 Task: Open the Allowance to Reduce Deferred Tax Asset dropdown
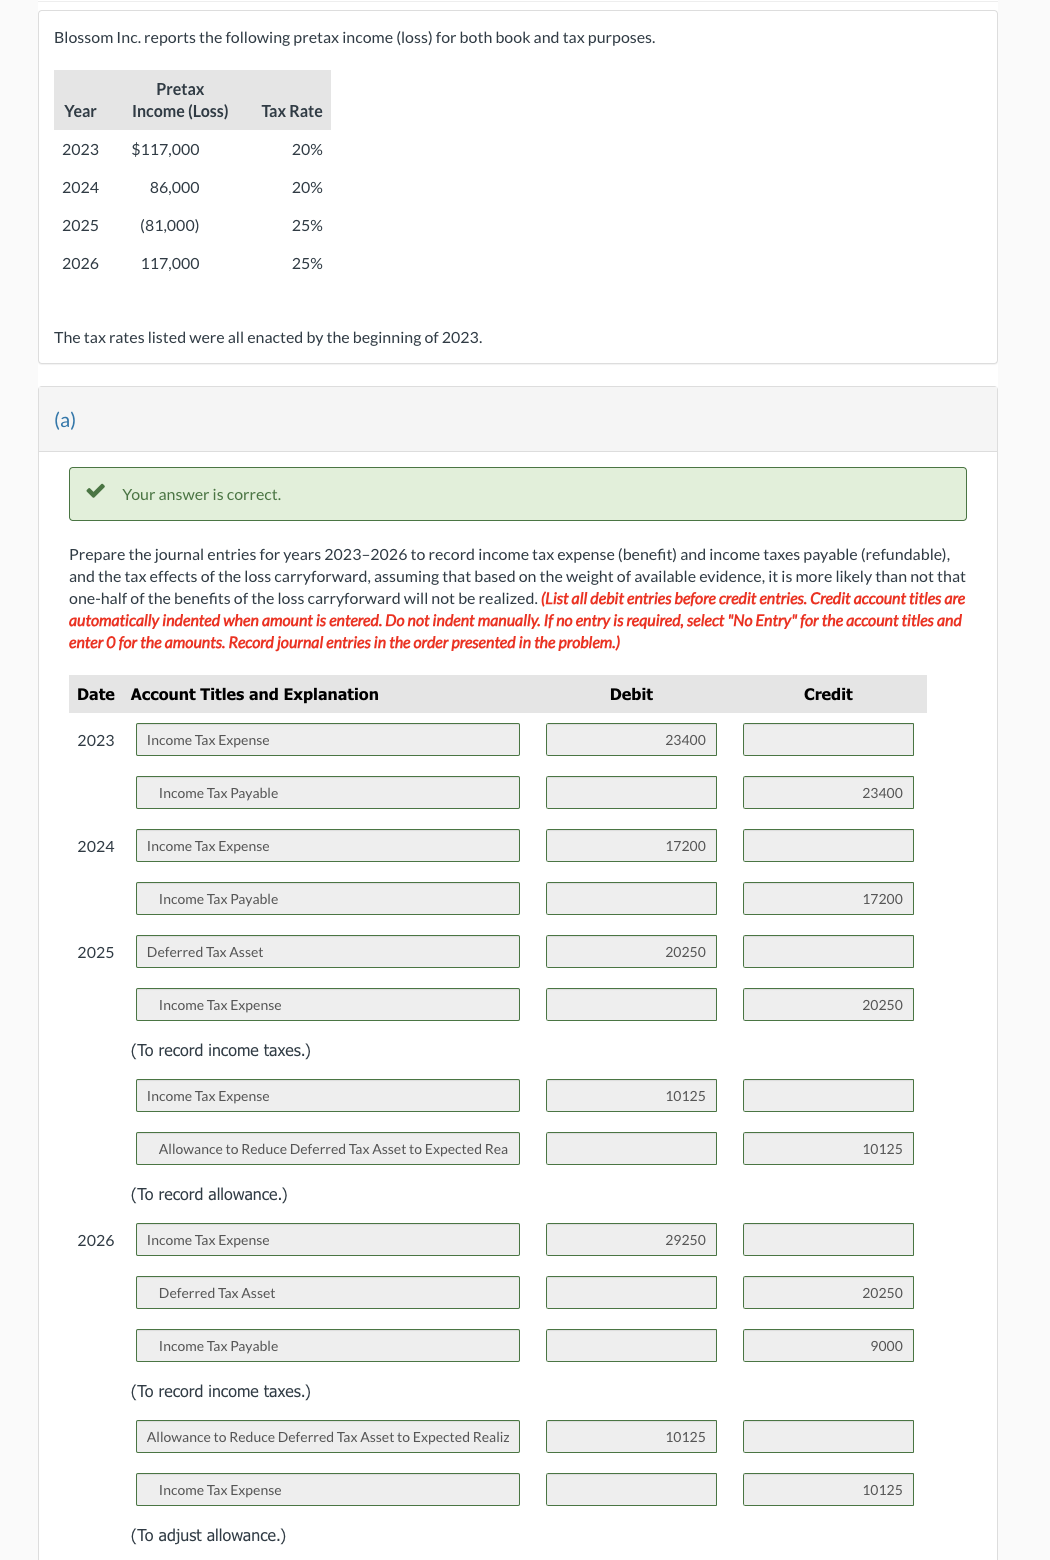(327, 1148)
